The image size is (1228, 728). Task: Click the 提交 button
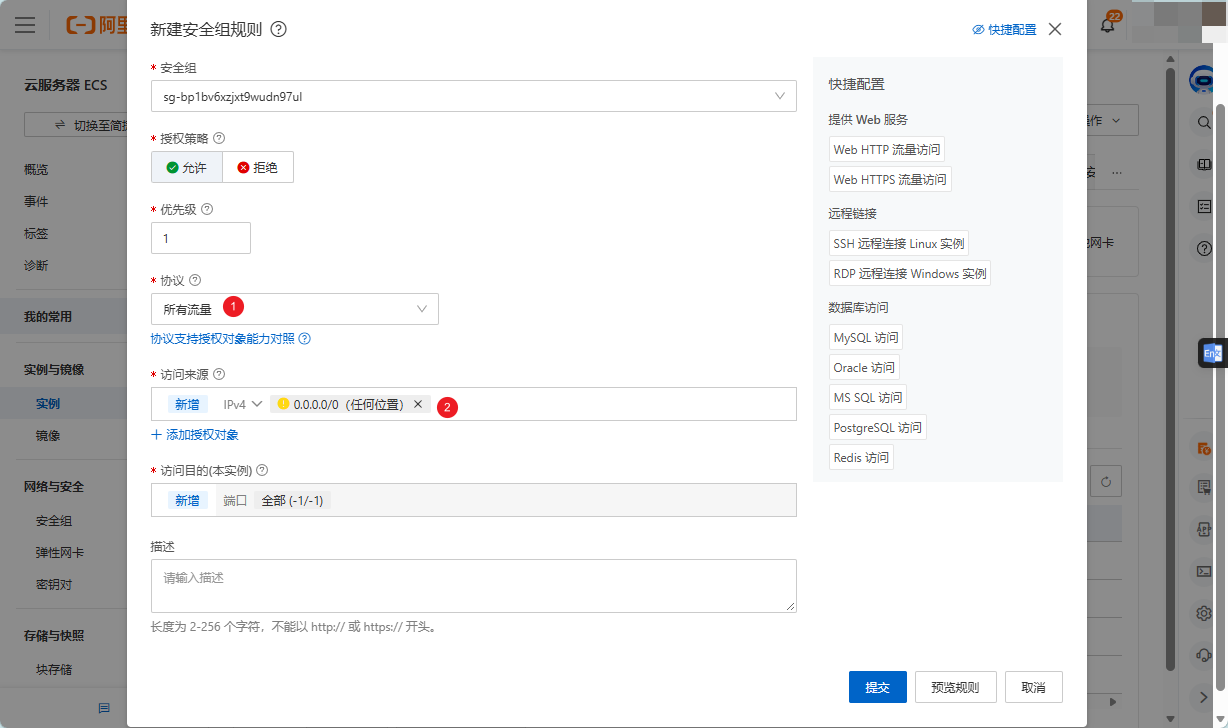pos(877,687)
